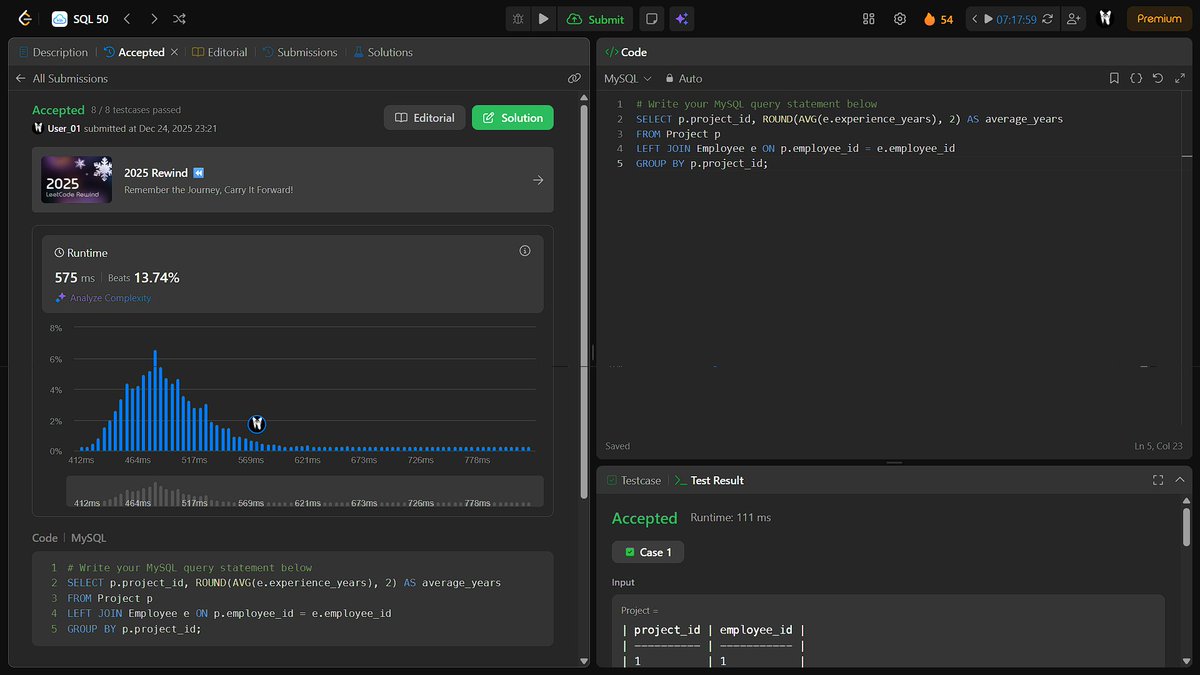Open the settings gear
The image size is (1200, 675).
pyautogui.click(x=900, y=19)
